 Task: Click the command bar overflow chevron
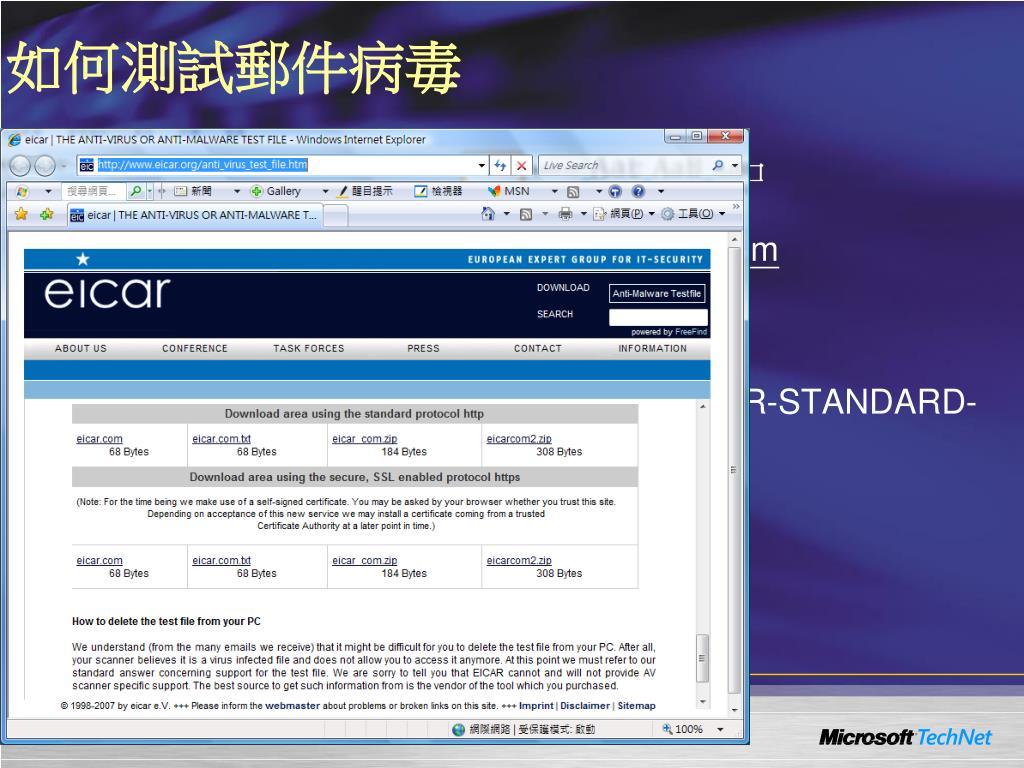[737, 206]
